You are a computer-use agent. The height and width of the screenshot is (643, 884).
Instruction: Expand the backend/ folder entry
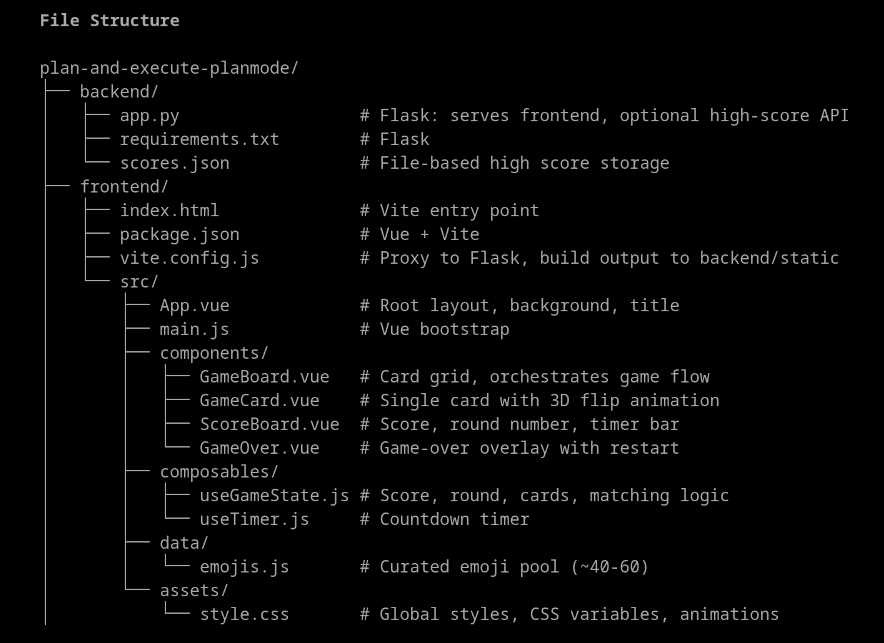[119, 92]
